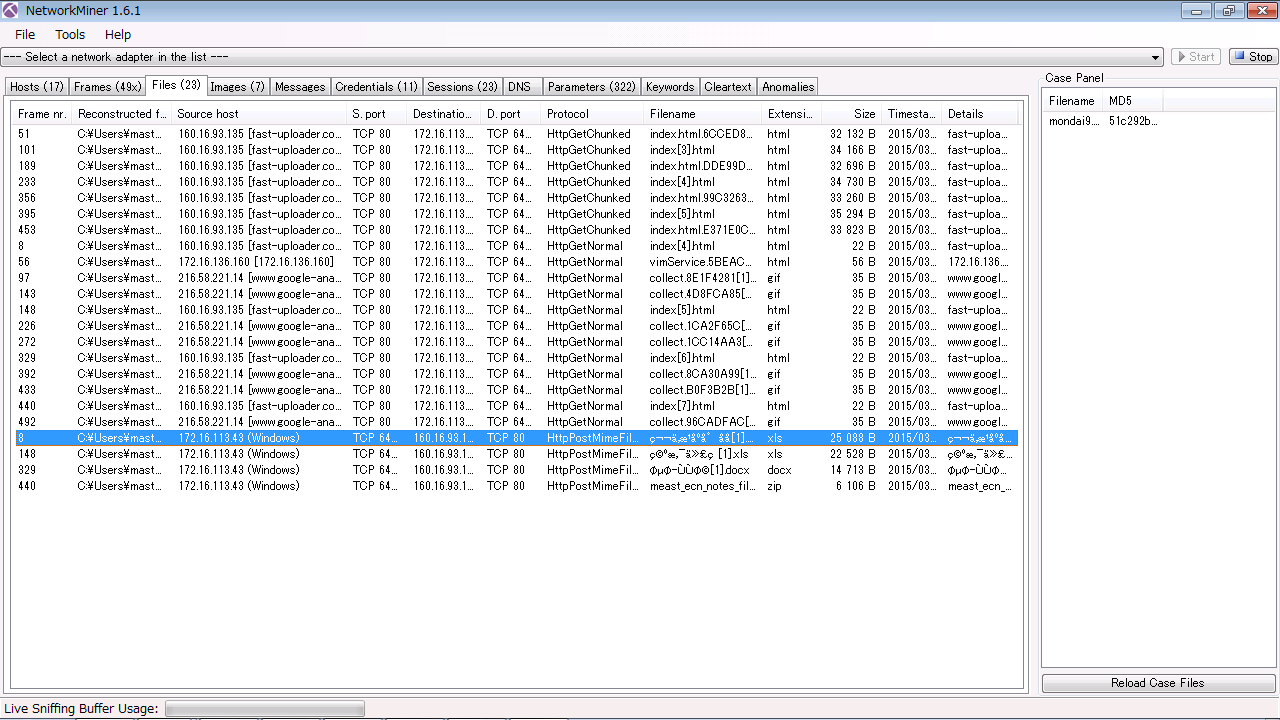Open the Messages tab
Image resolution: width=1280 pixels, height=720 pixels.
pos(300,87)
